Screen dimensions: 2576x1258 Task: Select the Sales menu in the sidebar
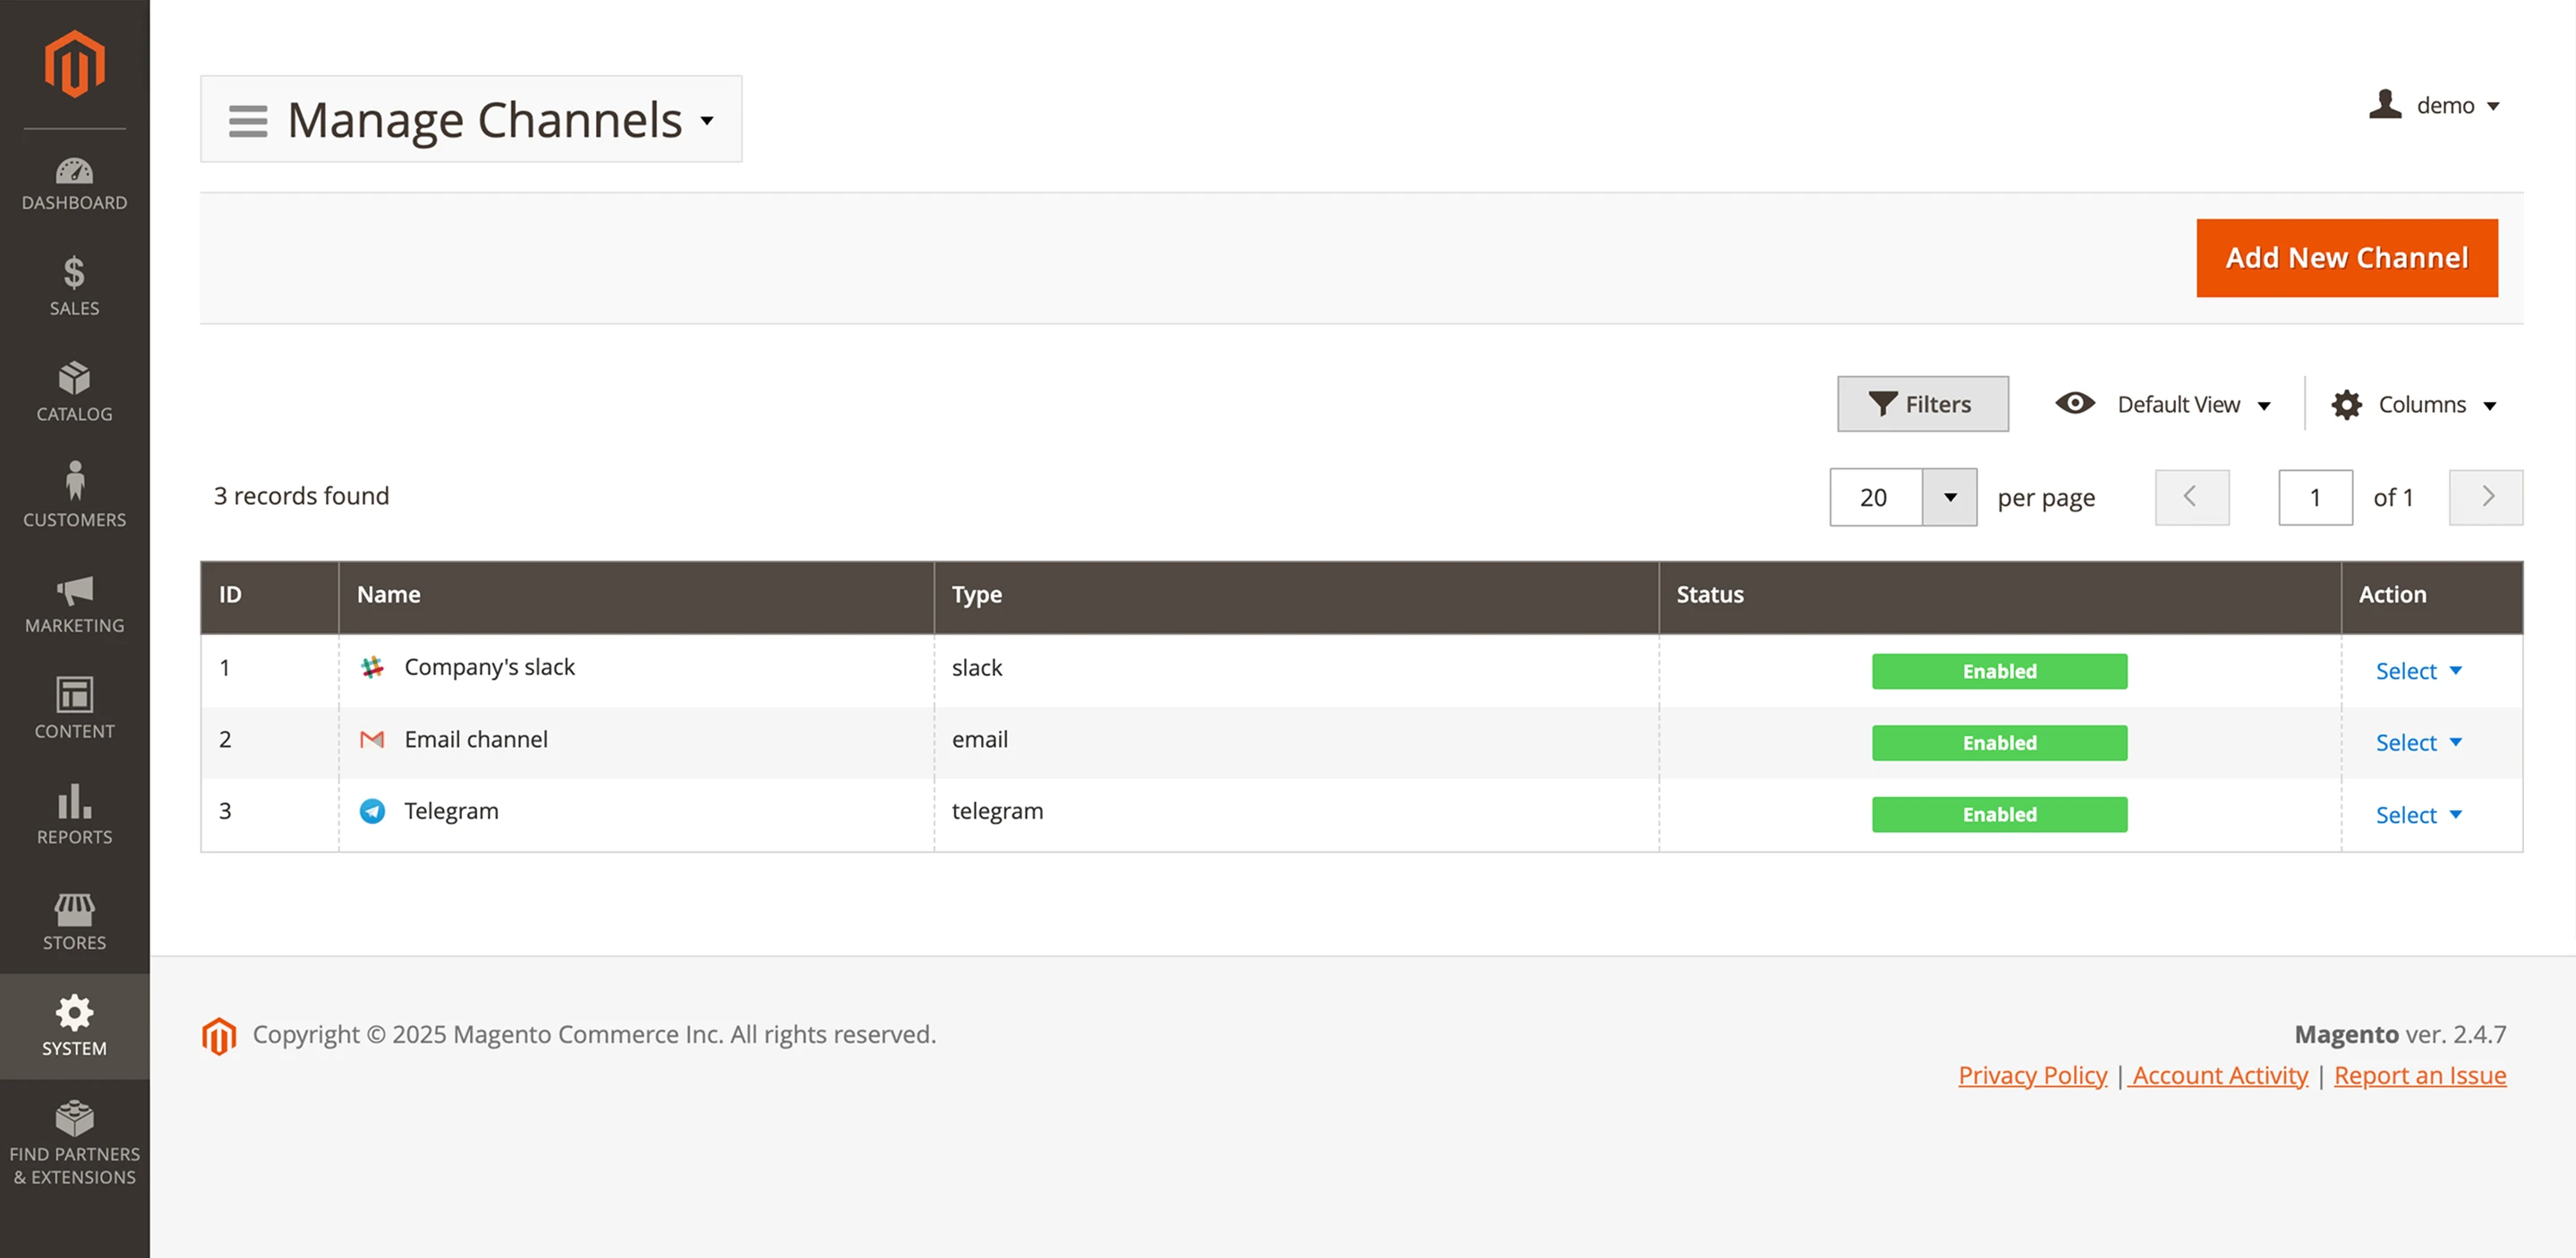click(x=74, y=287)
